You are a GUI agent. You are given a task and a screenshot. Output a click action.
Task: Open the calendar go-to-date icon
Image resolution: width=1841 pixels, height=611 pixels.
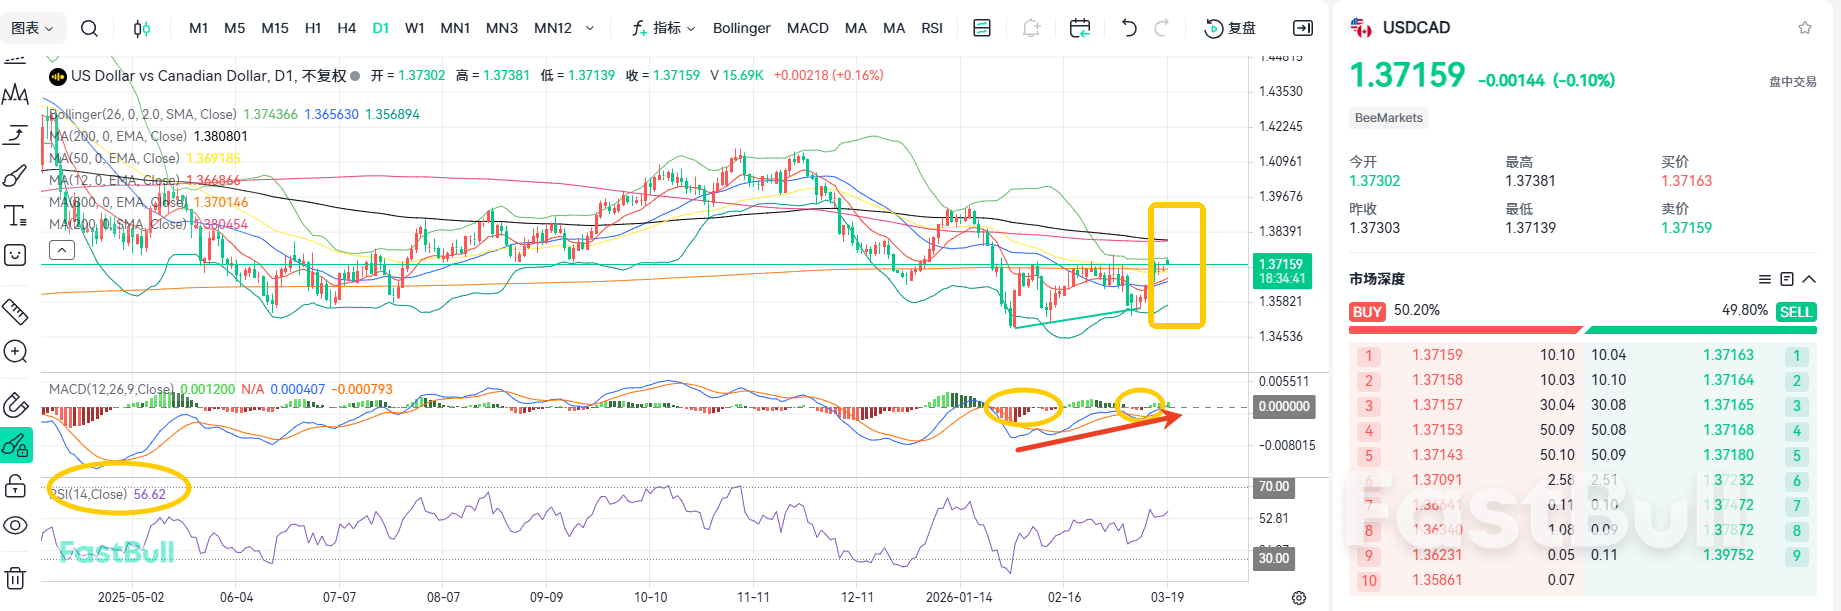(x=1080, y=28)
